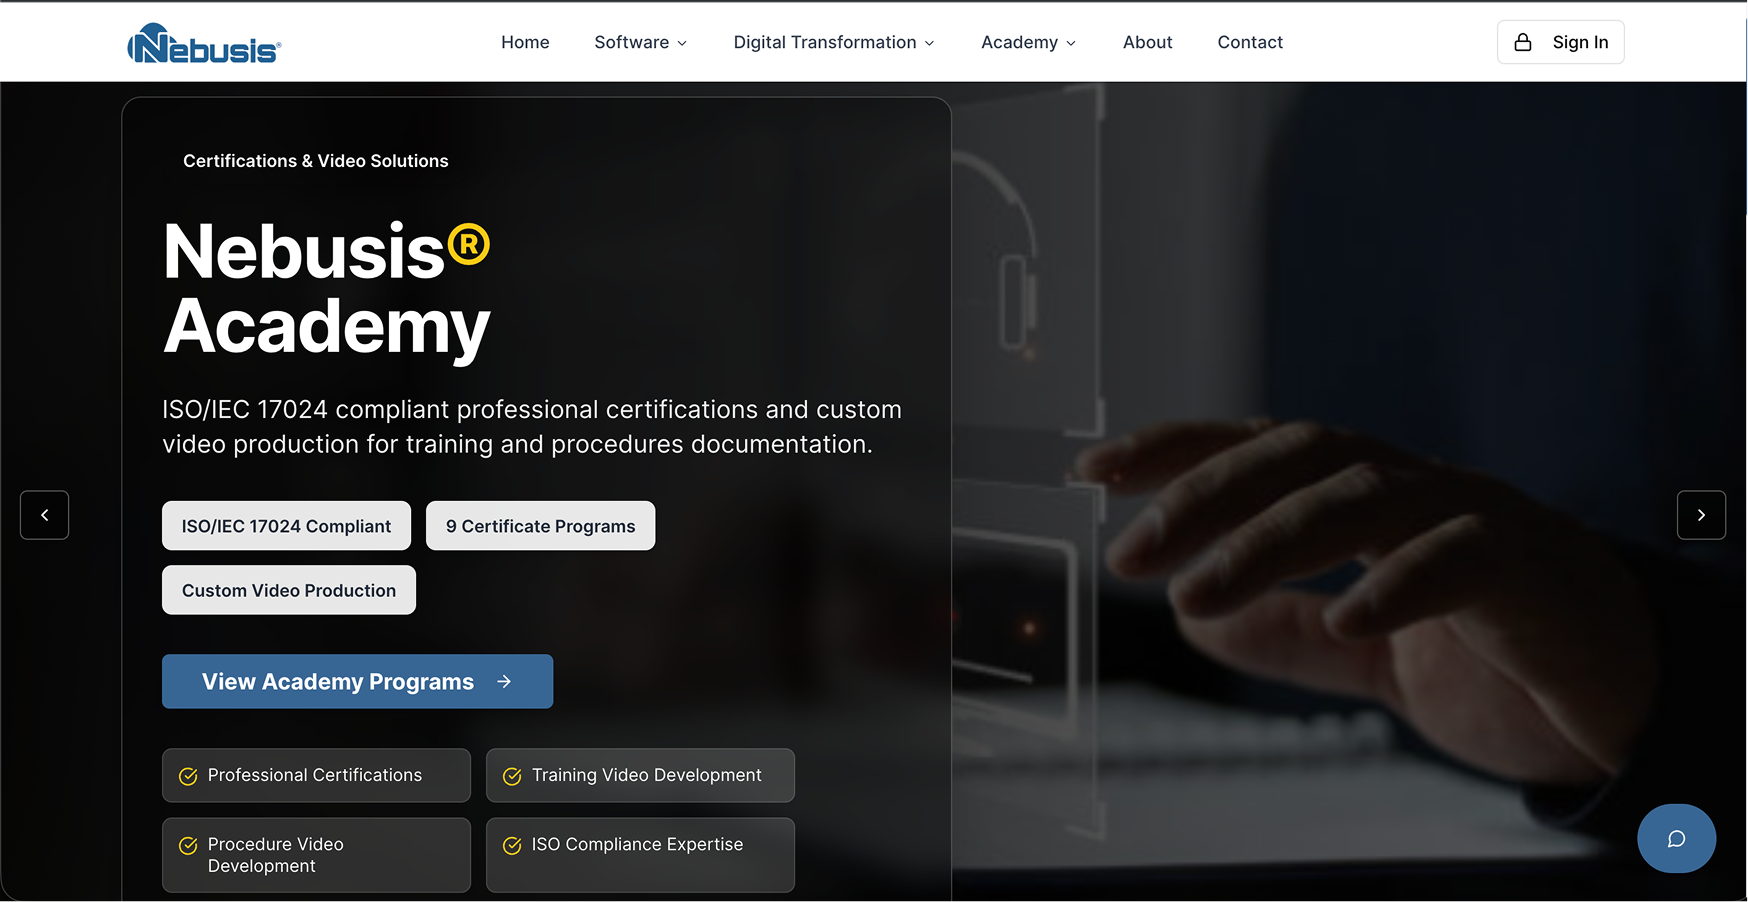Screen dimensions: 1748x902
Task: Click checkmark icon beside ISO Compliance Expertise
Action: tap(512, 846)
